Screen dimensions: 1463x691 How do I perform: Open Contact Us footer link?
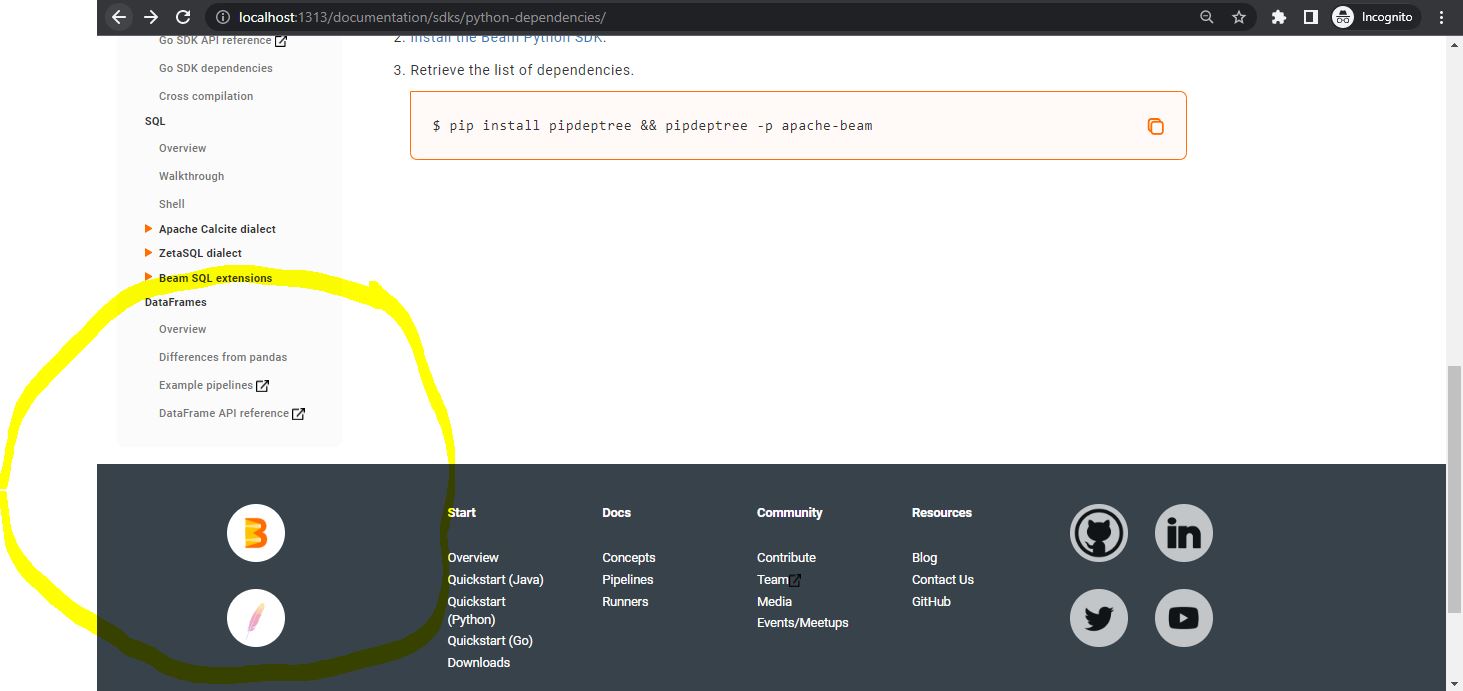(943, 580)
